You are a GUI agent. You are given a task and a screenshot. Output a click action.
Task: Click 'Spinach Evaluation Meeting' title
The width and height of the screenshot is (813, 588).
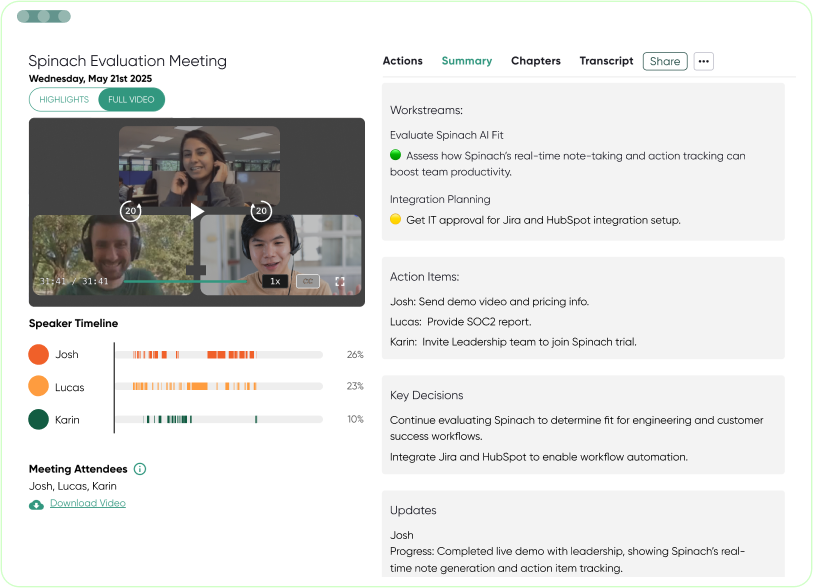tap(128, 61)
